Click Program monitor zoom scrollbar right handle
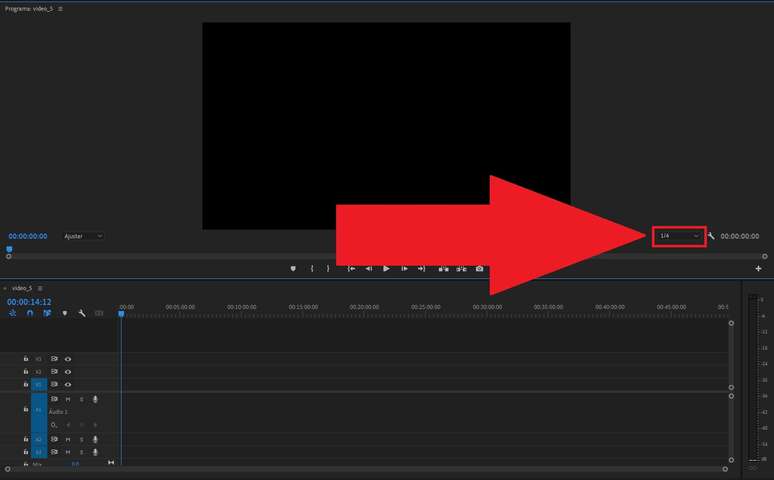Viewport: 774px width, 480px height. pyautogui.click(x=765, y=256)
